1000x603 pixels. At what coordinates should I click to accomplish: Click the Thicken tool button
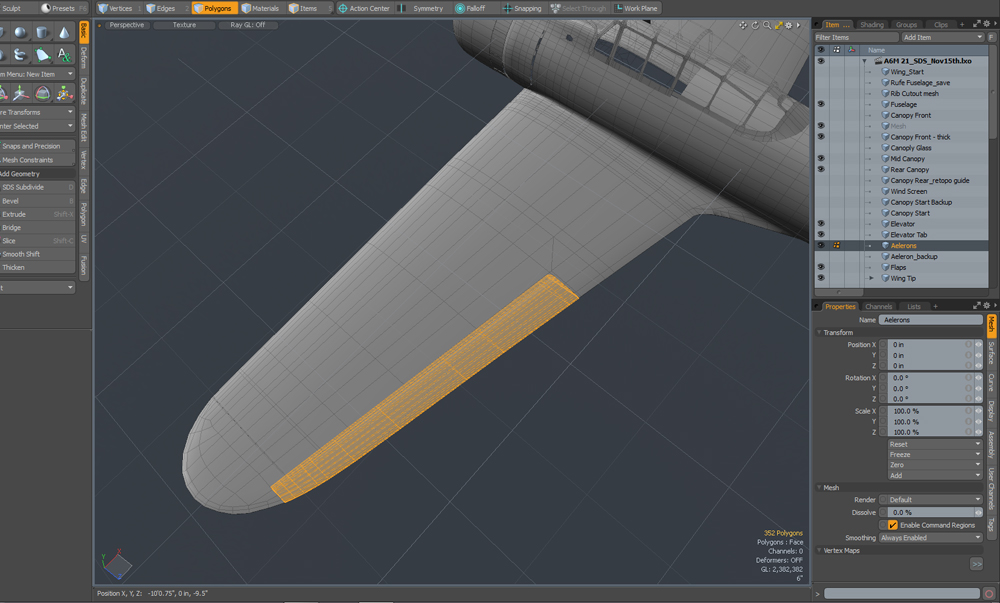click(30, 268)
